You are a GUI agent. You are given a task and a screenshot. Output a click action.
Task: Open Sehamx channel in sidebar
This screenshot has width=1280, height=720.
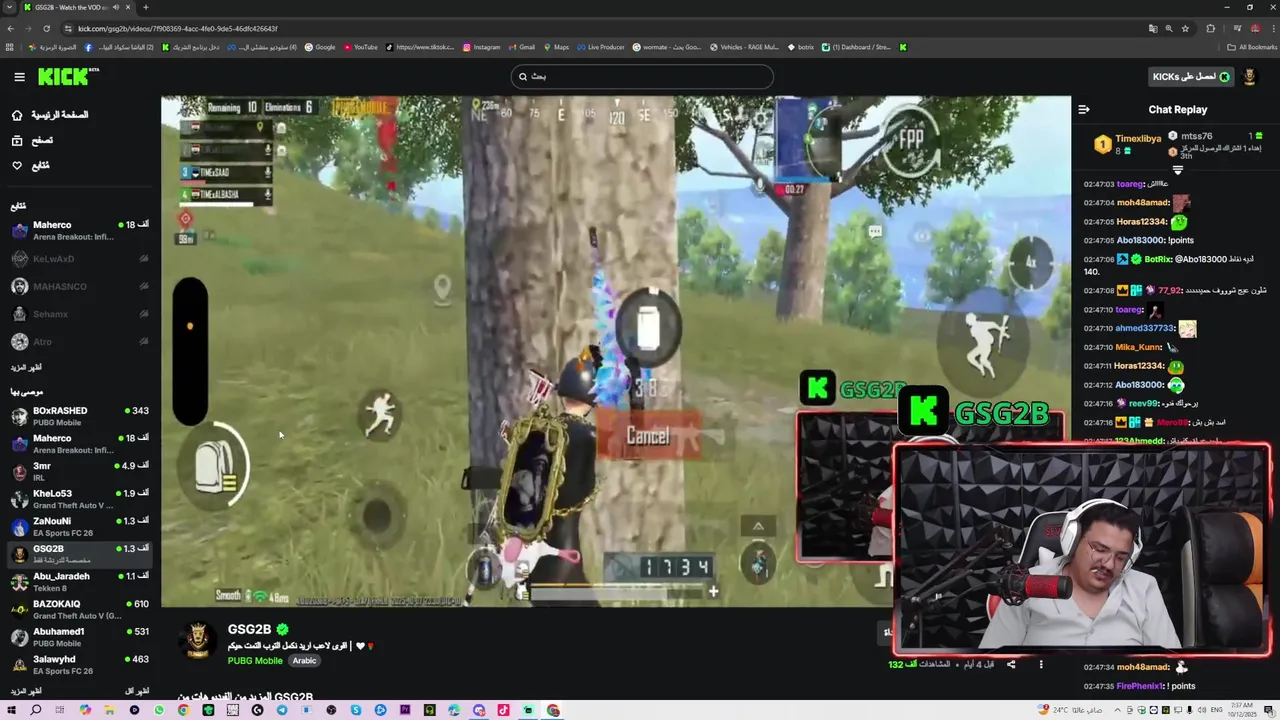[x=80, y=314]
